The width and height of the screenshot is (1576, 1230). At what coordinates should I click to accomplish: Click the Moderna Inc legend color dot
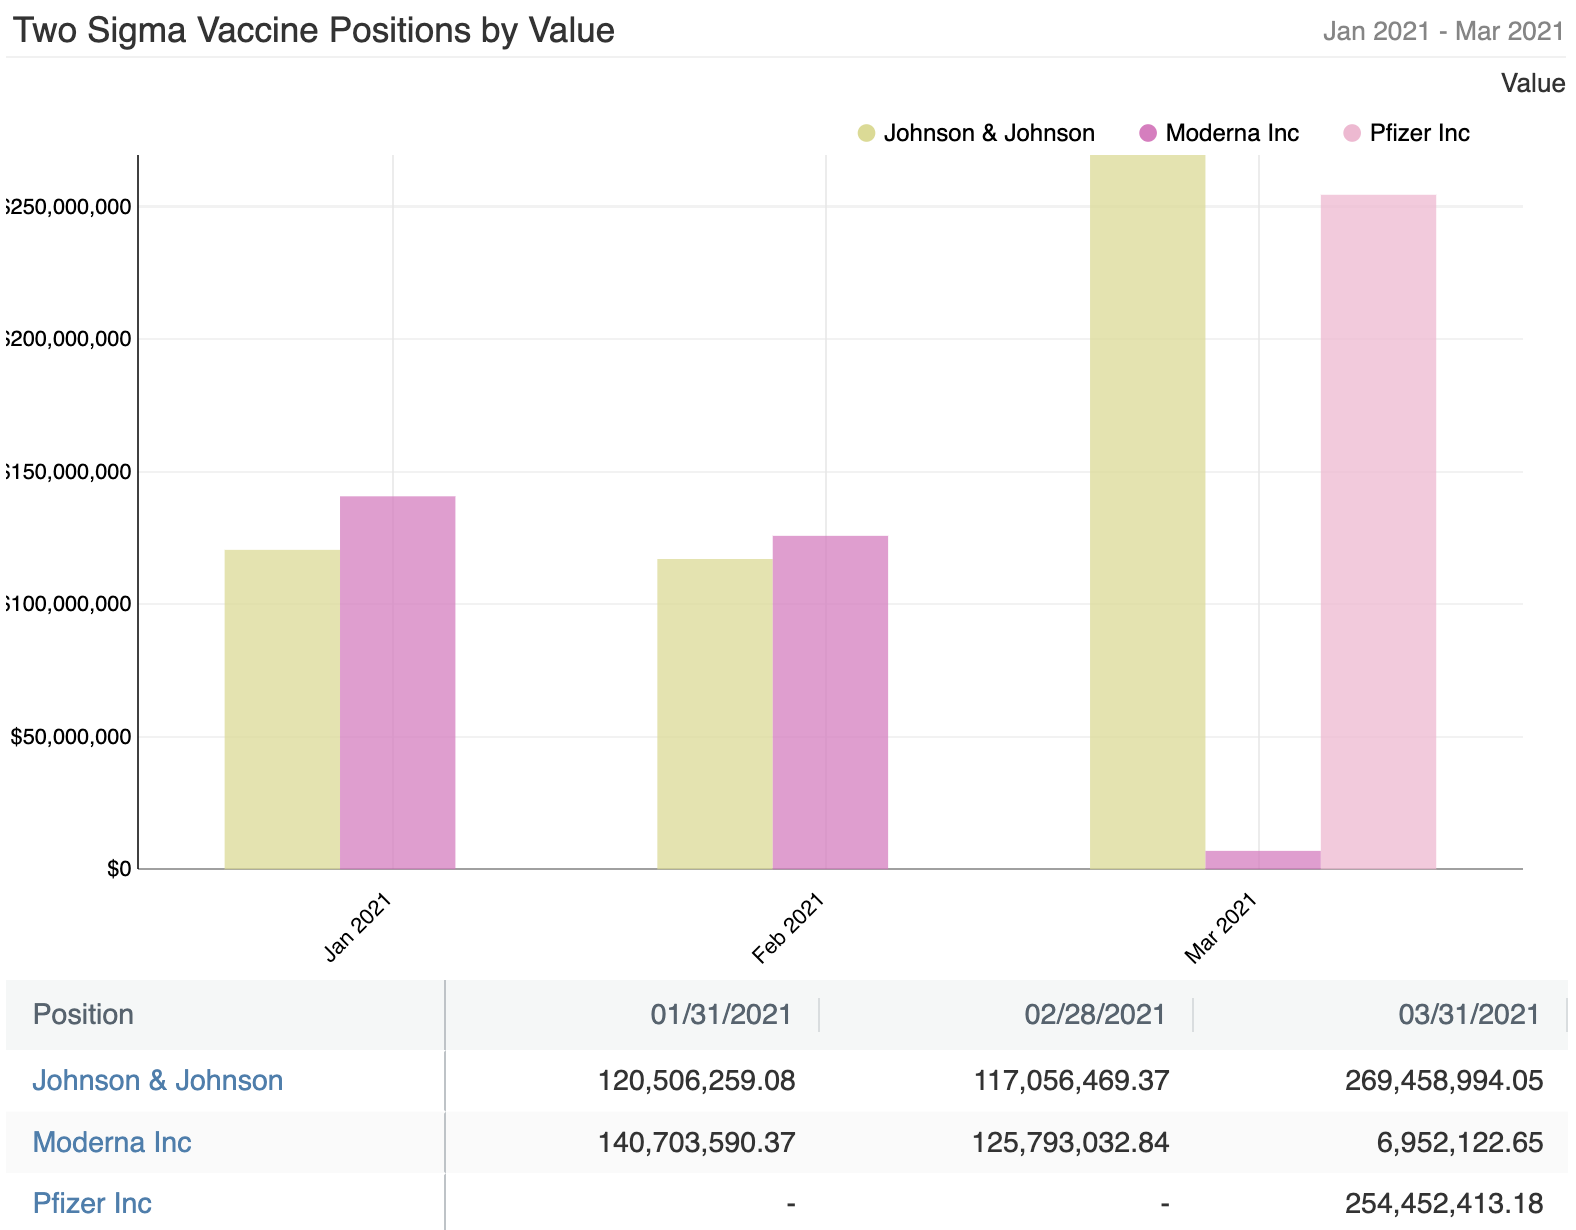click(x=1148, y=133)
